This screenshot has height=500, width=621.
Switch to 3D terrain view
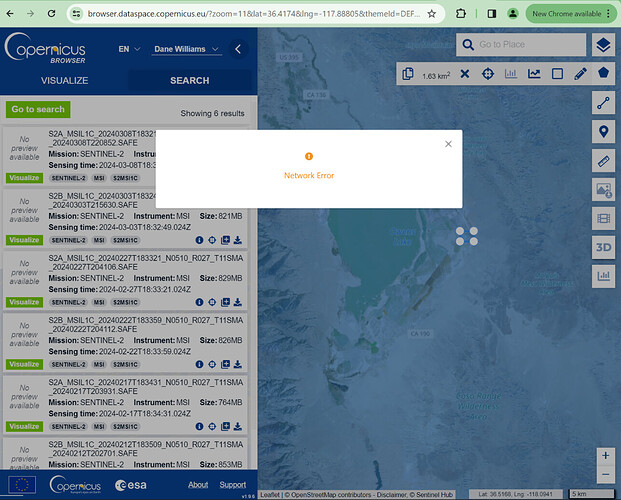[x=603, y=246]
